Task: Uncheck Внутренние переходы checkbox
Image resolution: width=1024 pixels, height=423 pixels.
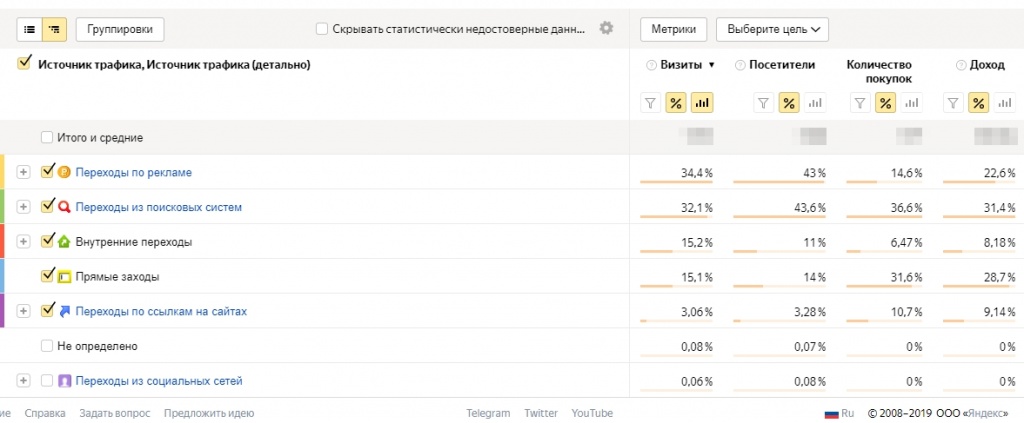Action: coord(47,241)
